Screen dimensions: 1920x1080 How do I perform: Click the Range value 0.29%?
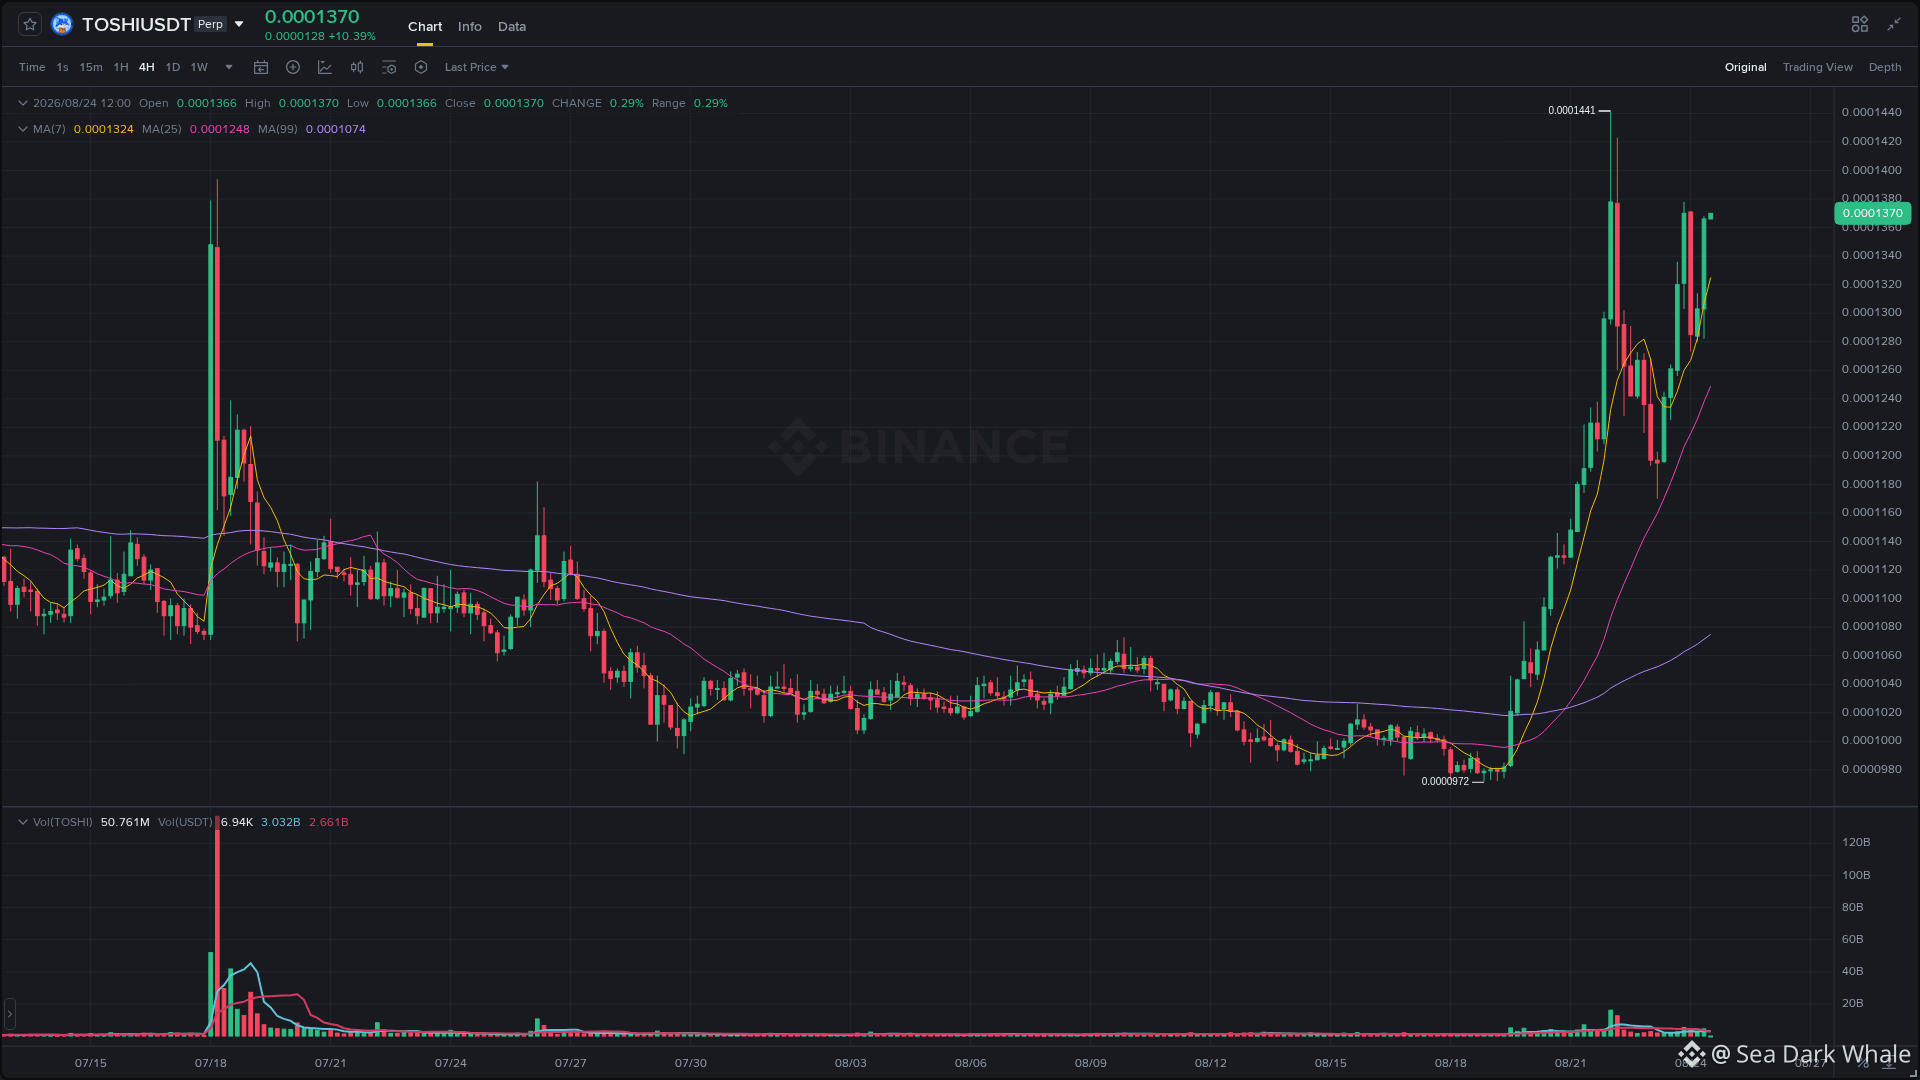tap(711, 103)
